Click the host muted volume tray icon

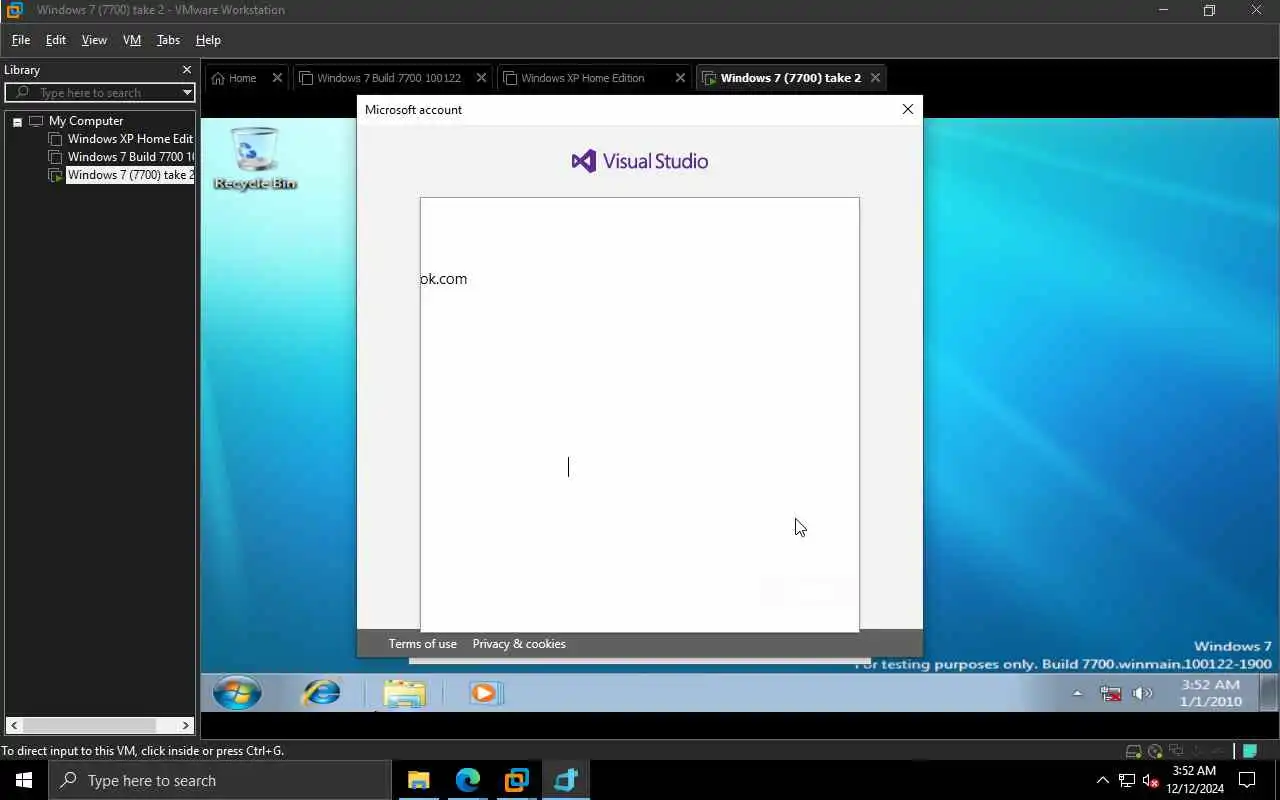[1151, 780]
